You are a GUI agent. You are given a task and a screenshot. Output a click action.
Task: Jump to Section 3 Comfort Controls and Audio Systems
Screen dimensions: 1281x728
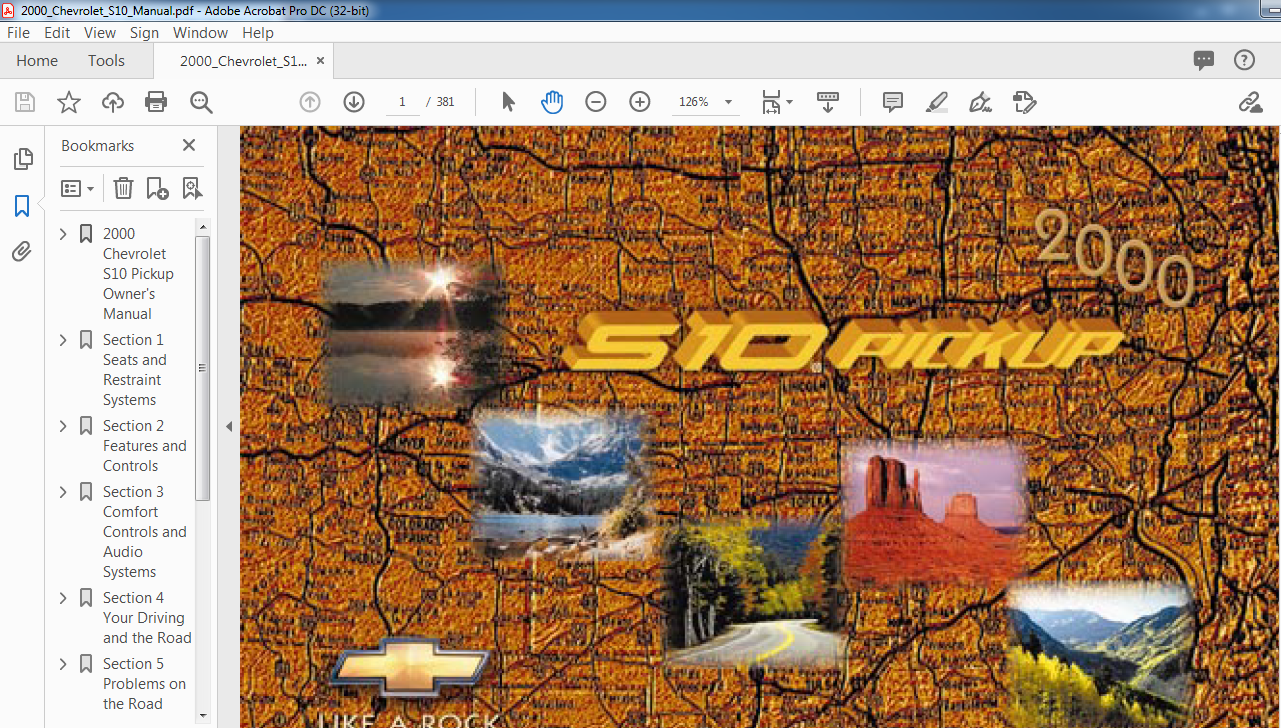(145, 531)
